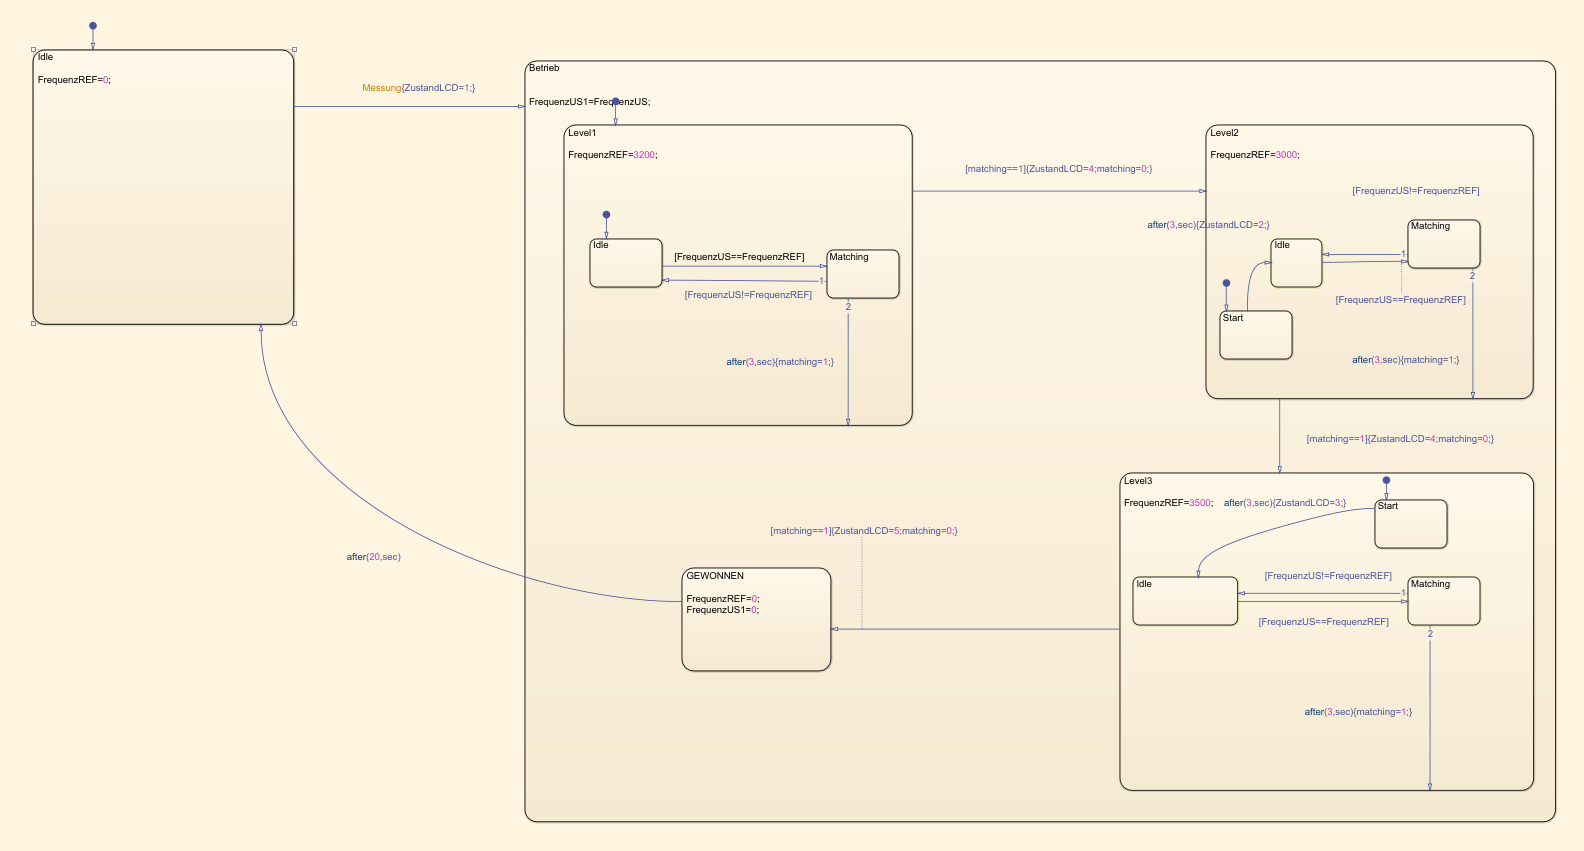Screen dimensions: 1584x851
Task: Select the Matching state inside Level1
Action: click(863, 275)
